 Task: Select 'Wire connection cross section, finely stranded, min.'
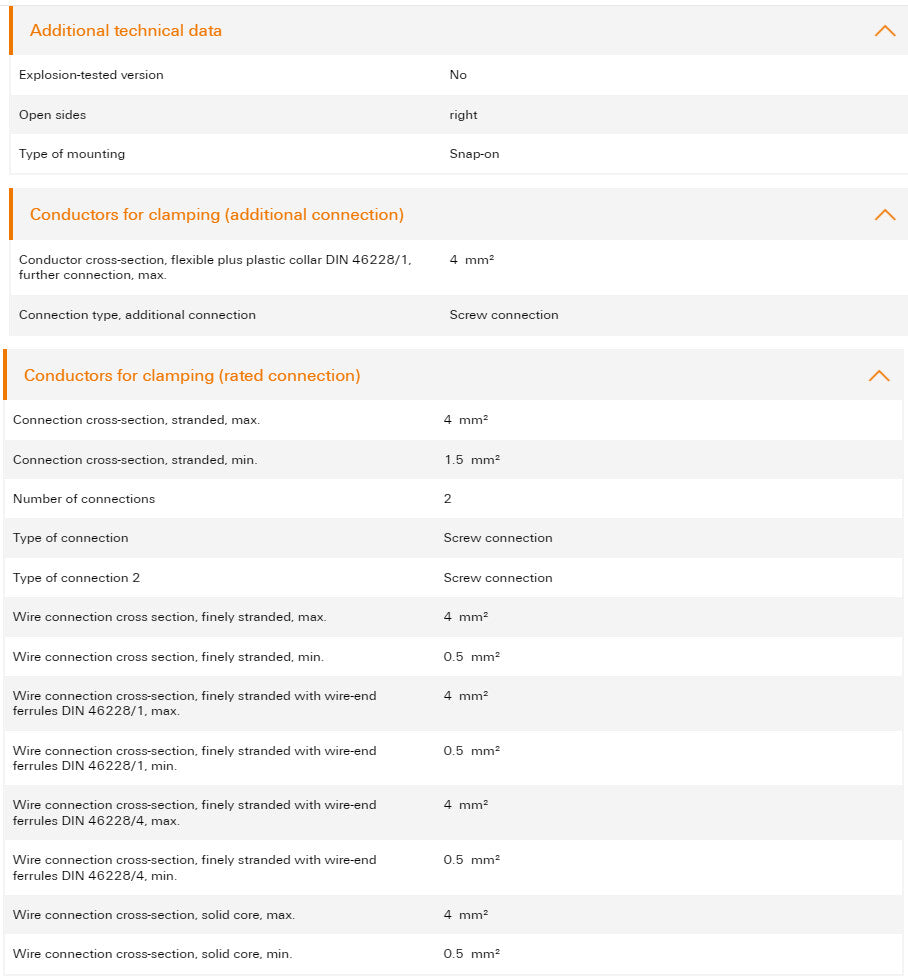pyautogui.click(x=168, y=657)
